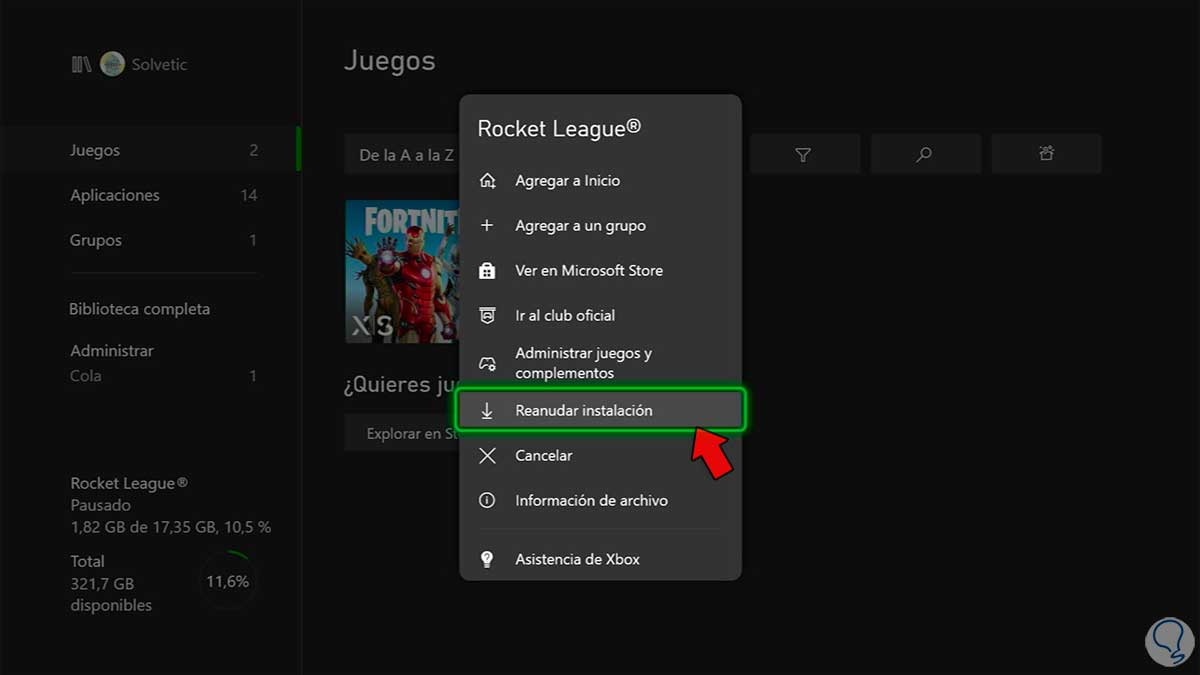Open the Solvetic profile avatar
Viewport: 1200px width, 675px height.
tap(112, 65)
